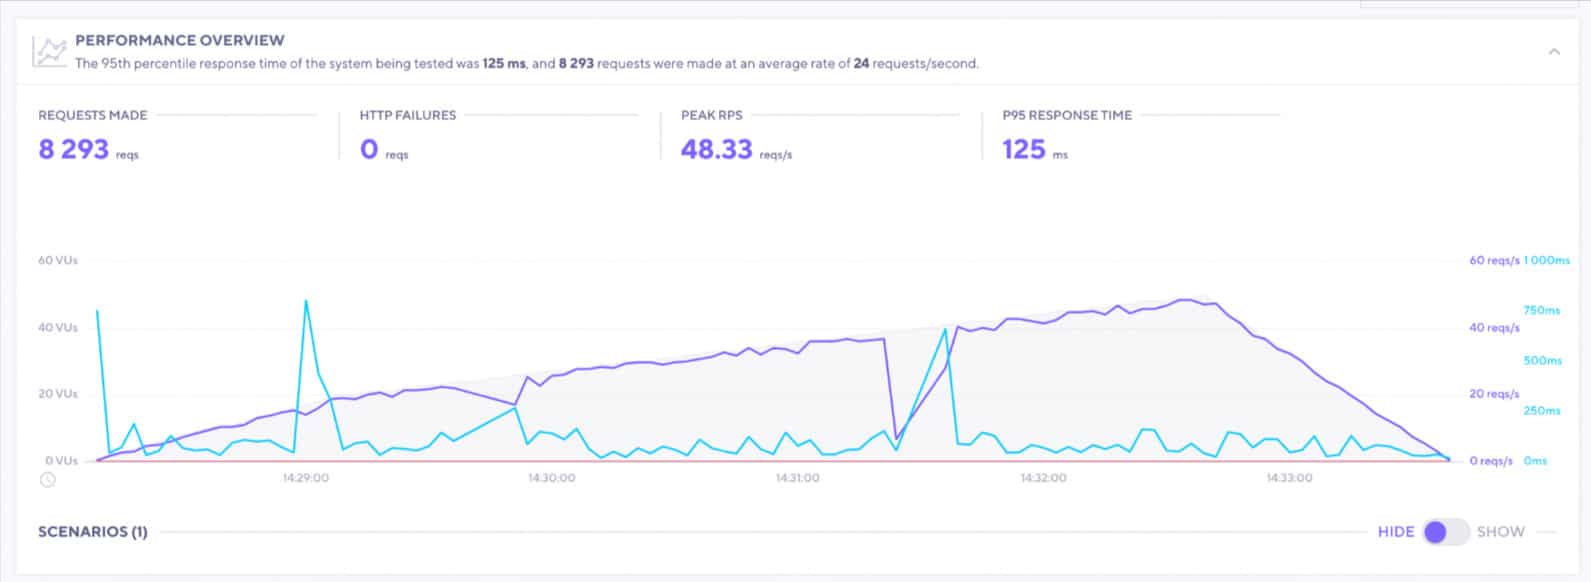Click the SHOW label beside the switch
The image size is (1591, 582).
pos(1500,532)
